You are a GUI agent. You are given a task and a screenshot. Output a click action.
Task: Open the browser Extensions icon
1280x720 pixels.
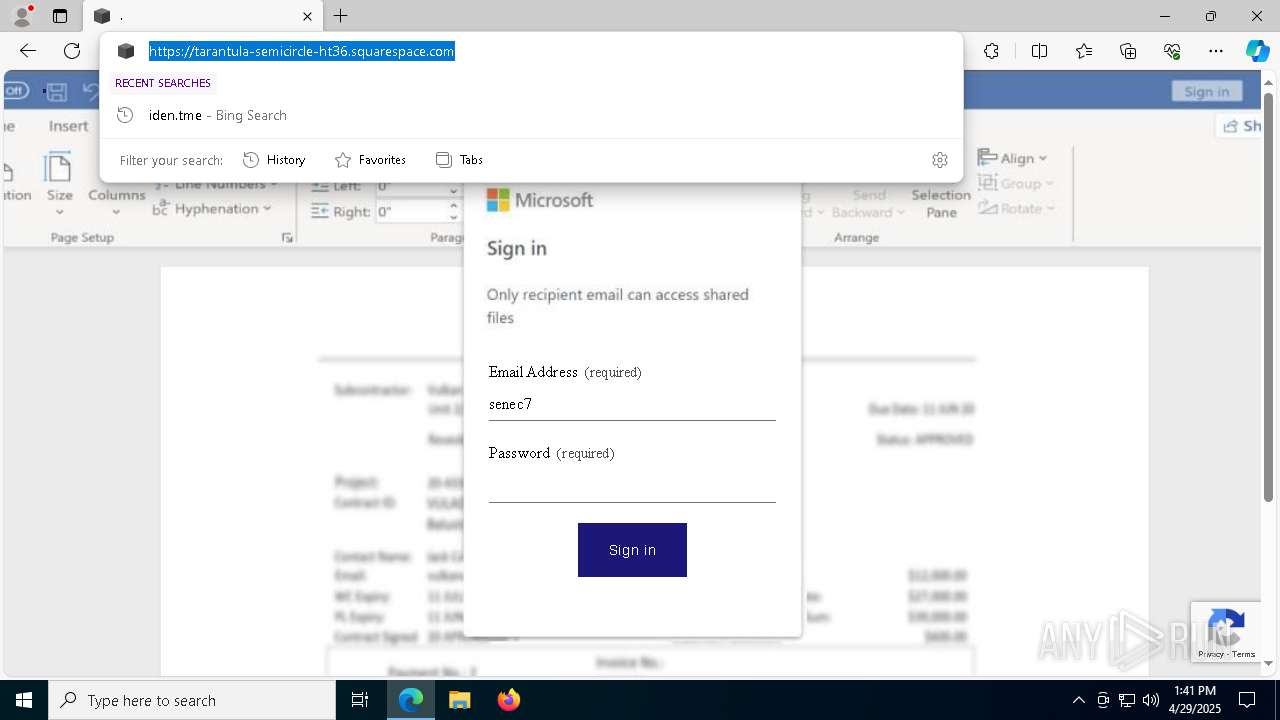coord(991,51)
